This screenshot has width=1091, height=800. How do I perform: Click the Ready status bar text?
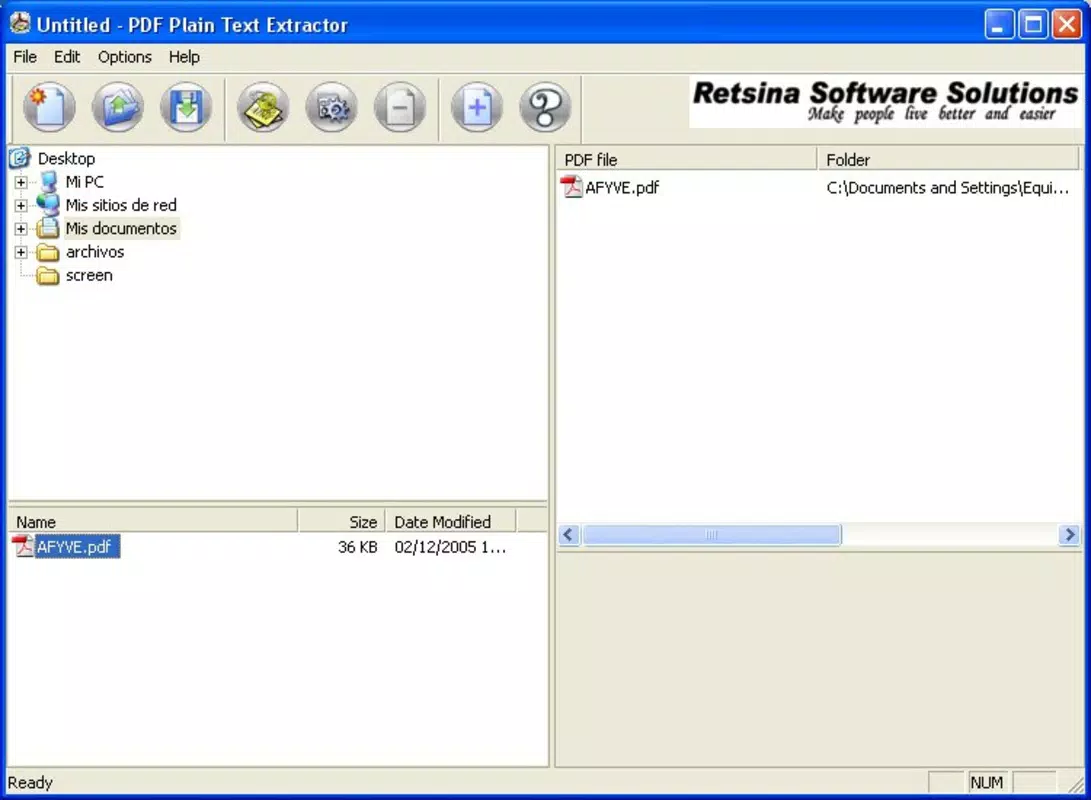pos(31,783)
